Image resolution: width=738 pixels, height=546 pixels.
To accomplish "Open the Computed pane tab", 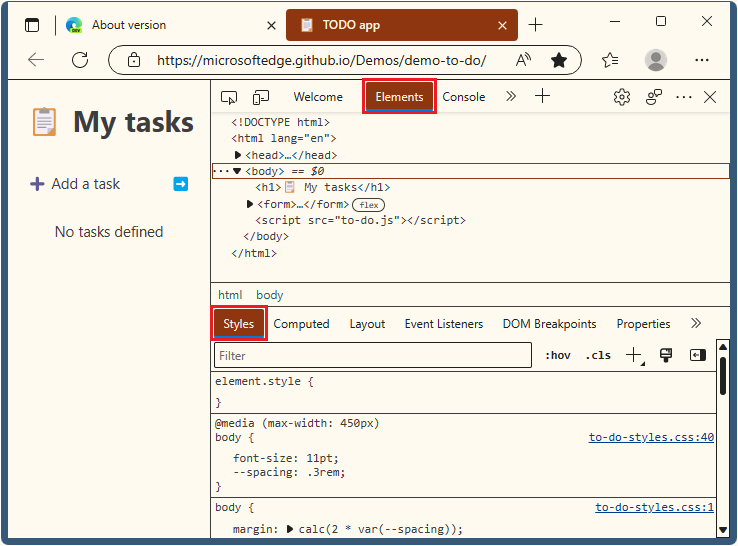I will (x=301, y=324).
